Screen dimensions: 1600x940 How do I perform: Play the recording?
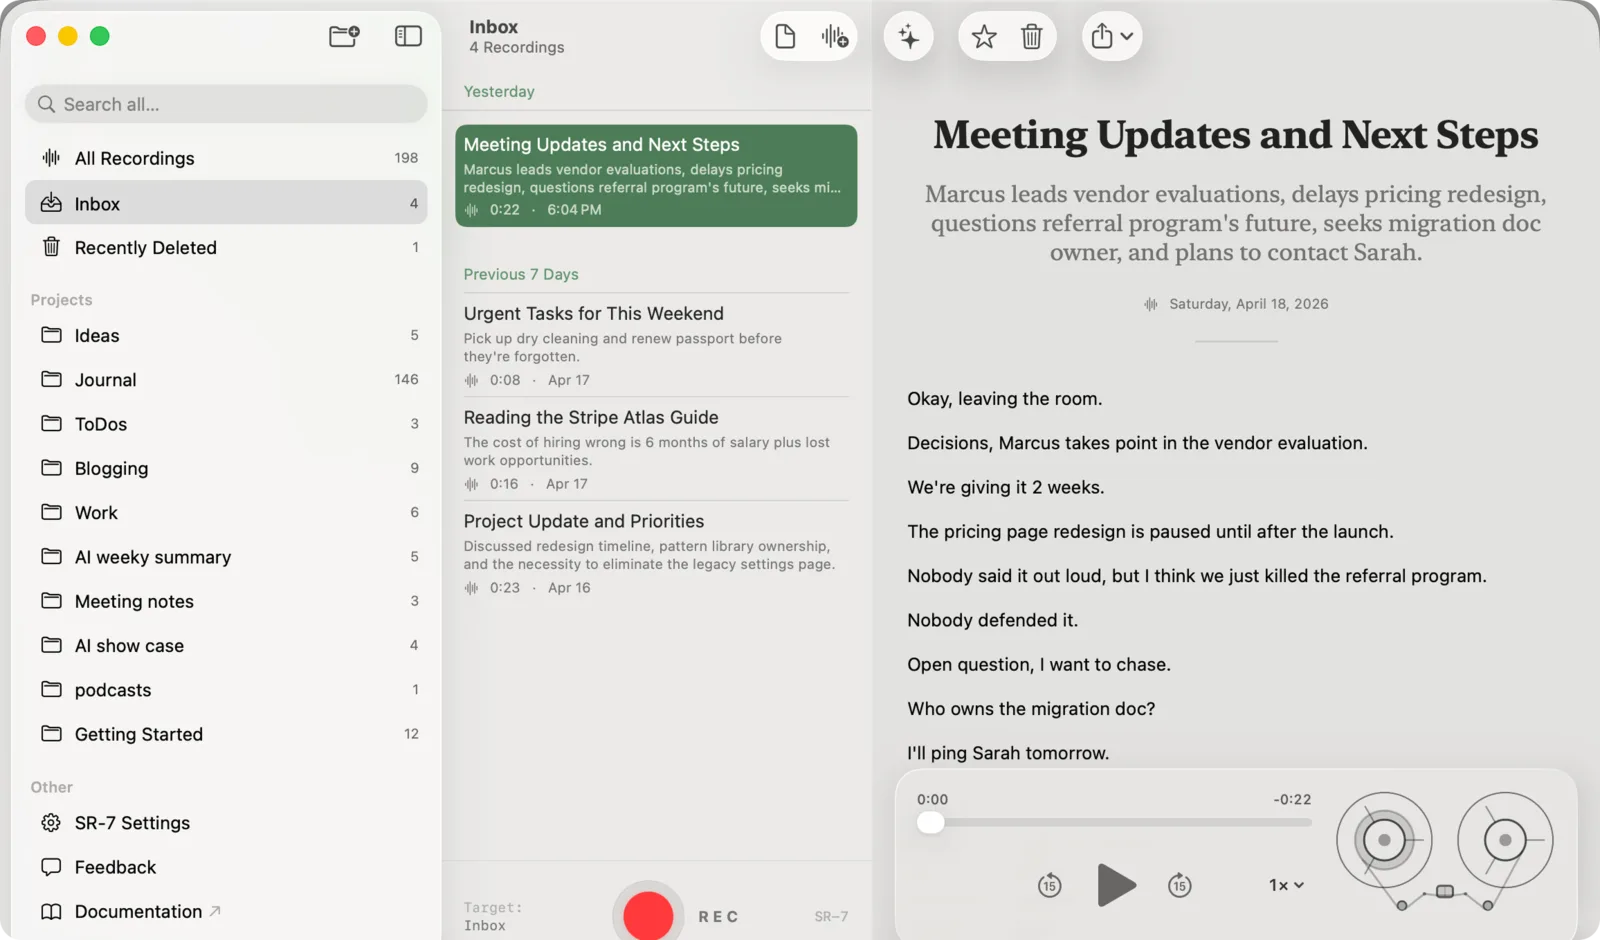click(1115, 885)
